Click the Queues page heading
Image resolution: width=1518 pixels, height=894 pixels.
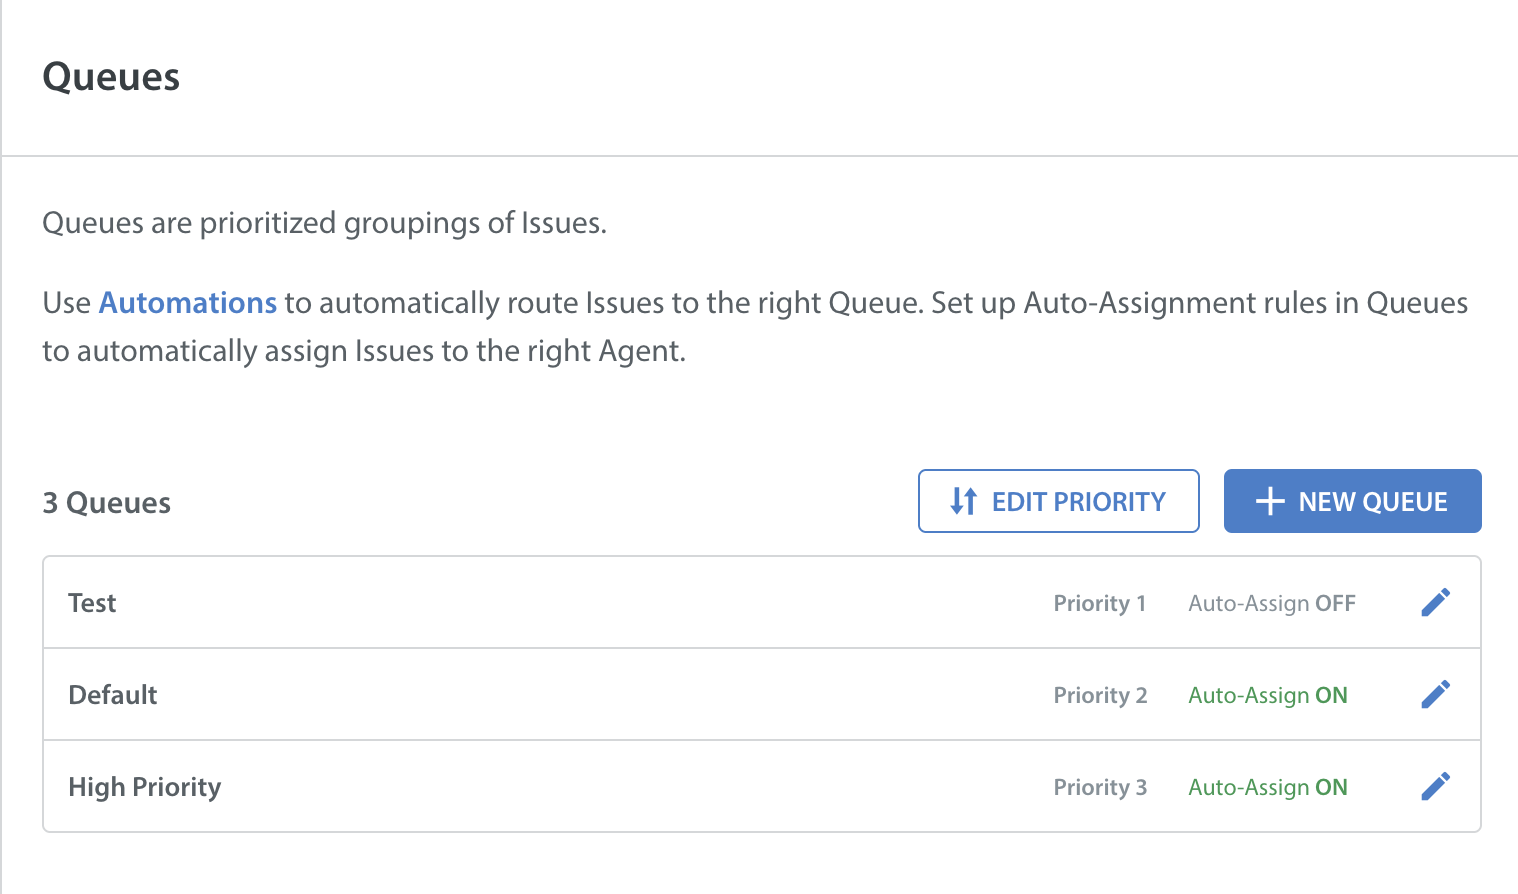pos(111,77)
